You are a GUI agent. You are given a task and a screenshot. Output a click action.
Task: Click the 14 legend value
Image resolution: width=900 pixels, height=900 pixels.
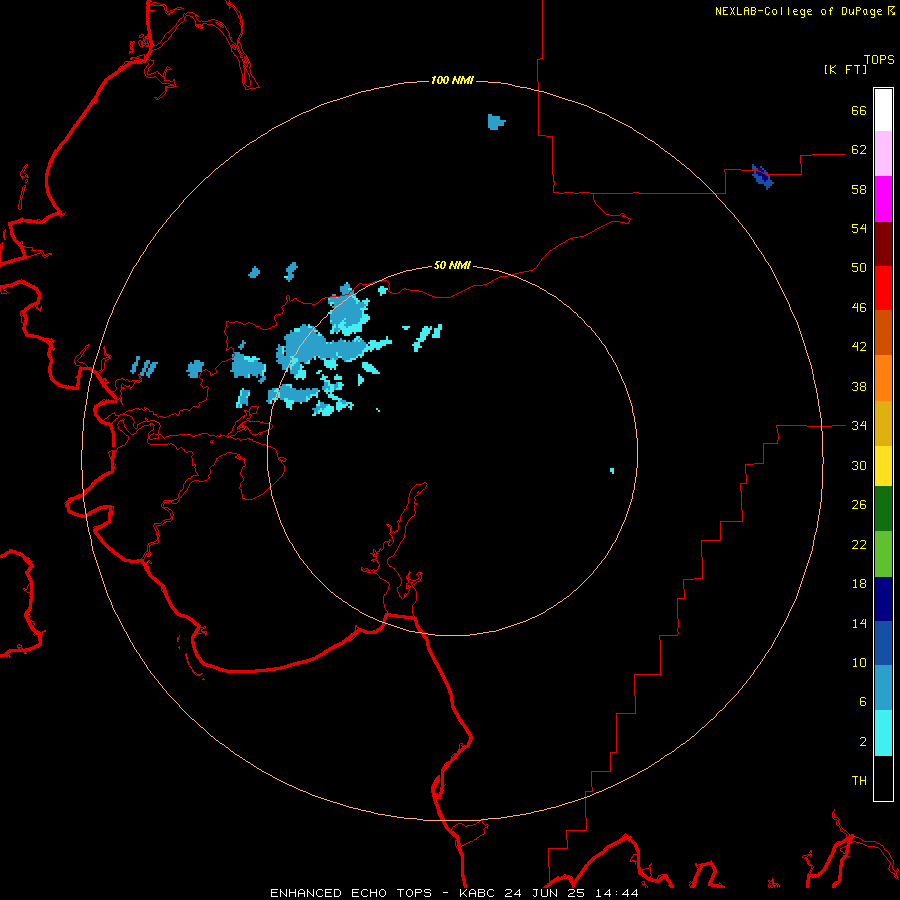click(x=859, y=623)
